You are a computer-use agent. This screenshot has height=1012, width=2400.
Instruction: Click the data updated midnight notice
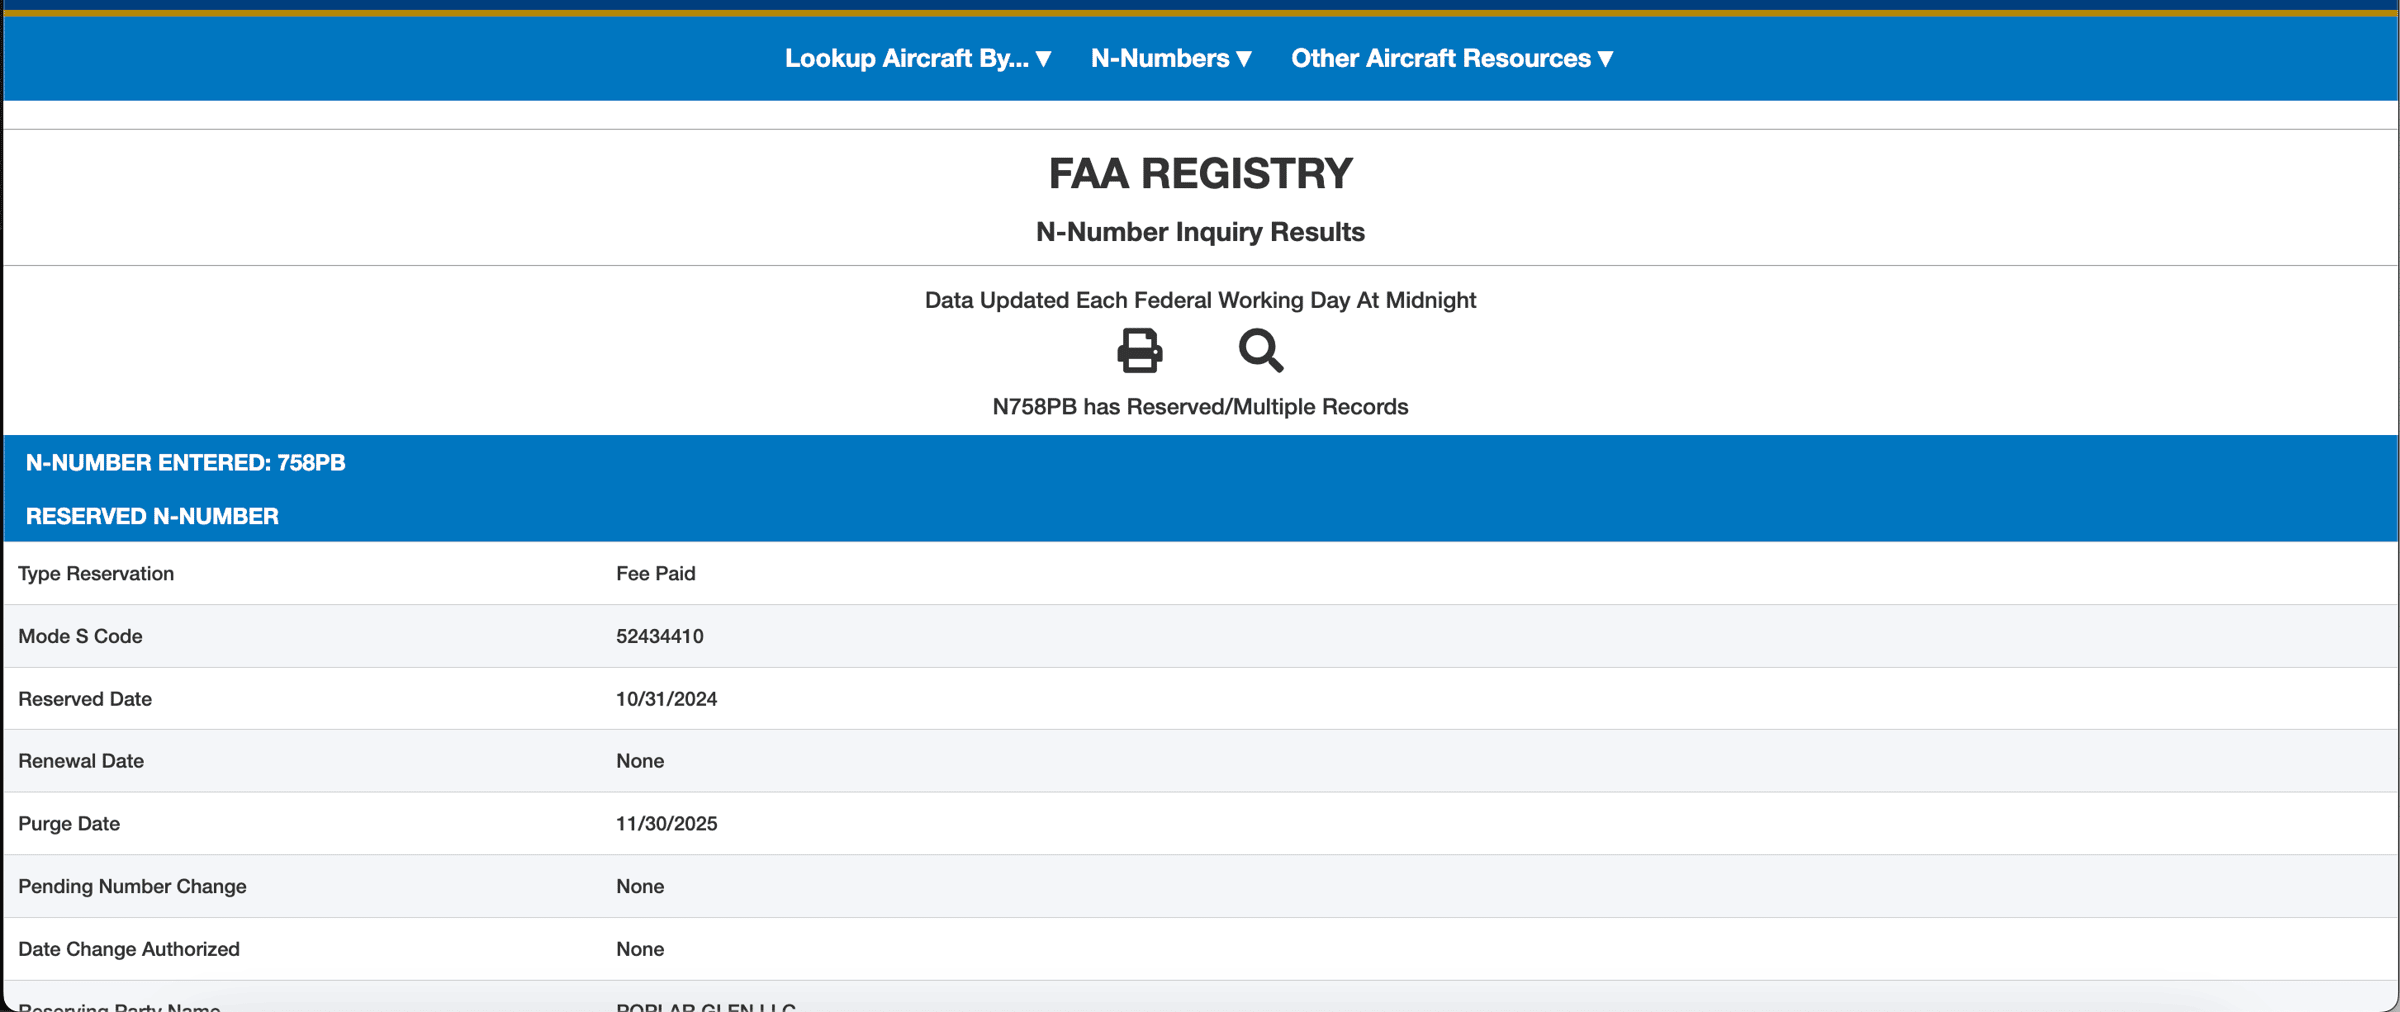click(x=1200, y=300)
